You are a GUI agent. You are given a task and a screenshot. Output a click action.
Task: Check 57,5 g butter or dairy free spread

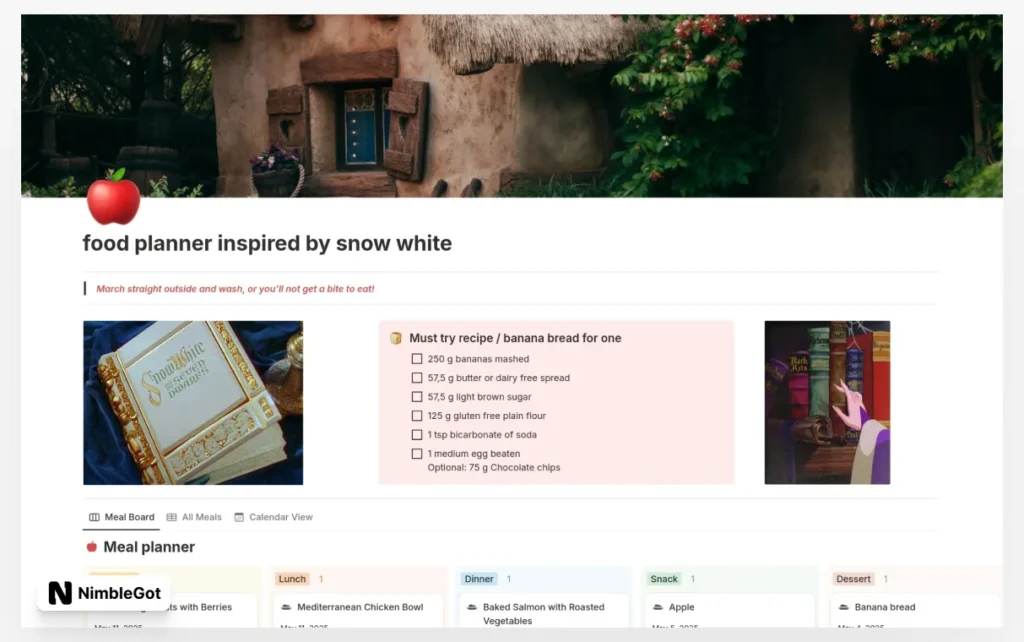click(x=417, y=377)
